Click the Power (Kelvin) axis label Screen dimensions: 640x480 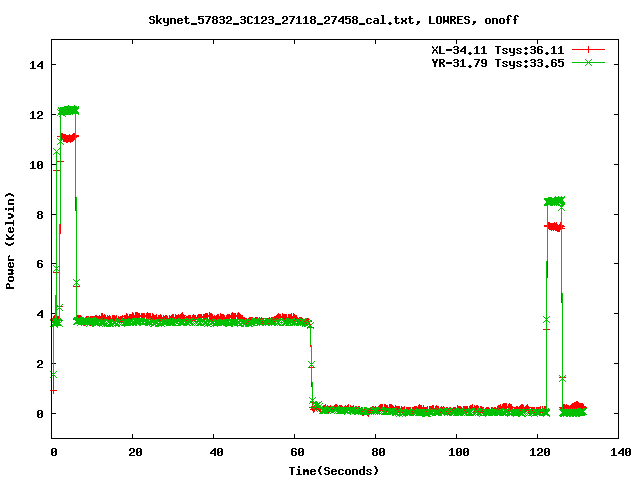(x=10, y=241)
